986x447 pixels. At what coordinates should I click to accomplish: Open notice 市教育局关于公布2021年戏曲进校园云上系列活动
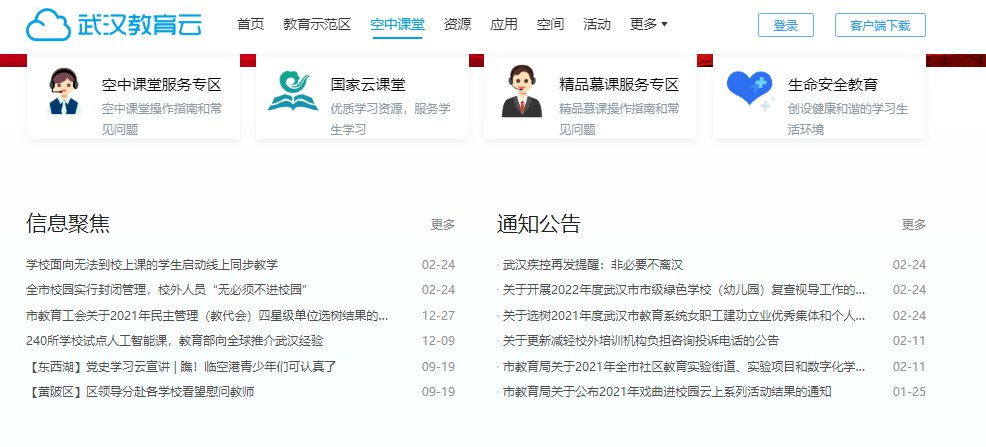tap(667, 392)
